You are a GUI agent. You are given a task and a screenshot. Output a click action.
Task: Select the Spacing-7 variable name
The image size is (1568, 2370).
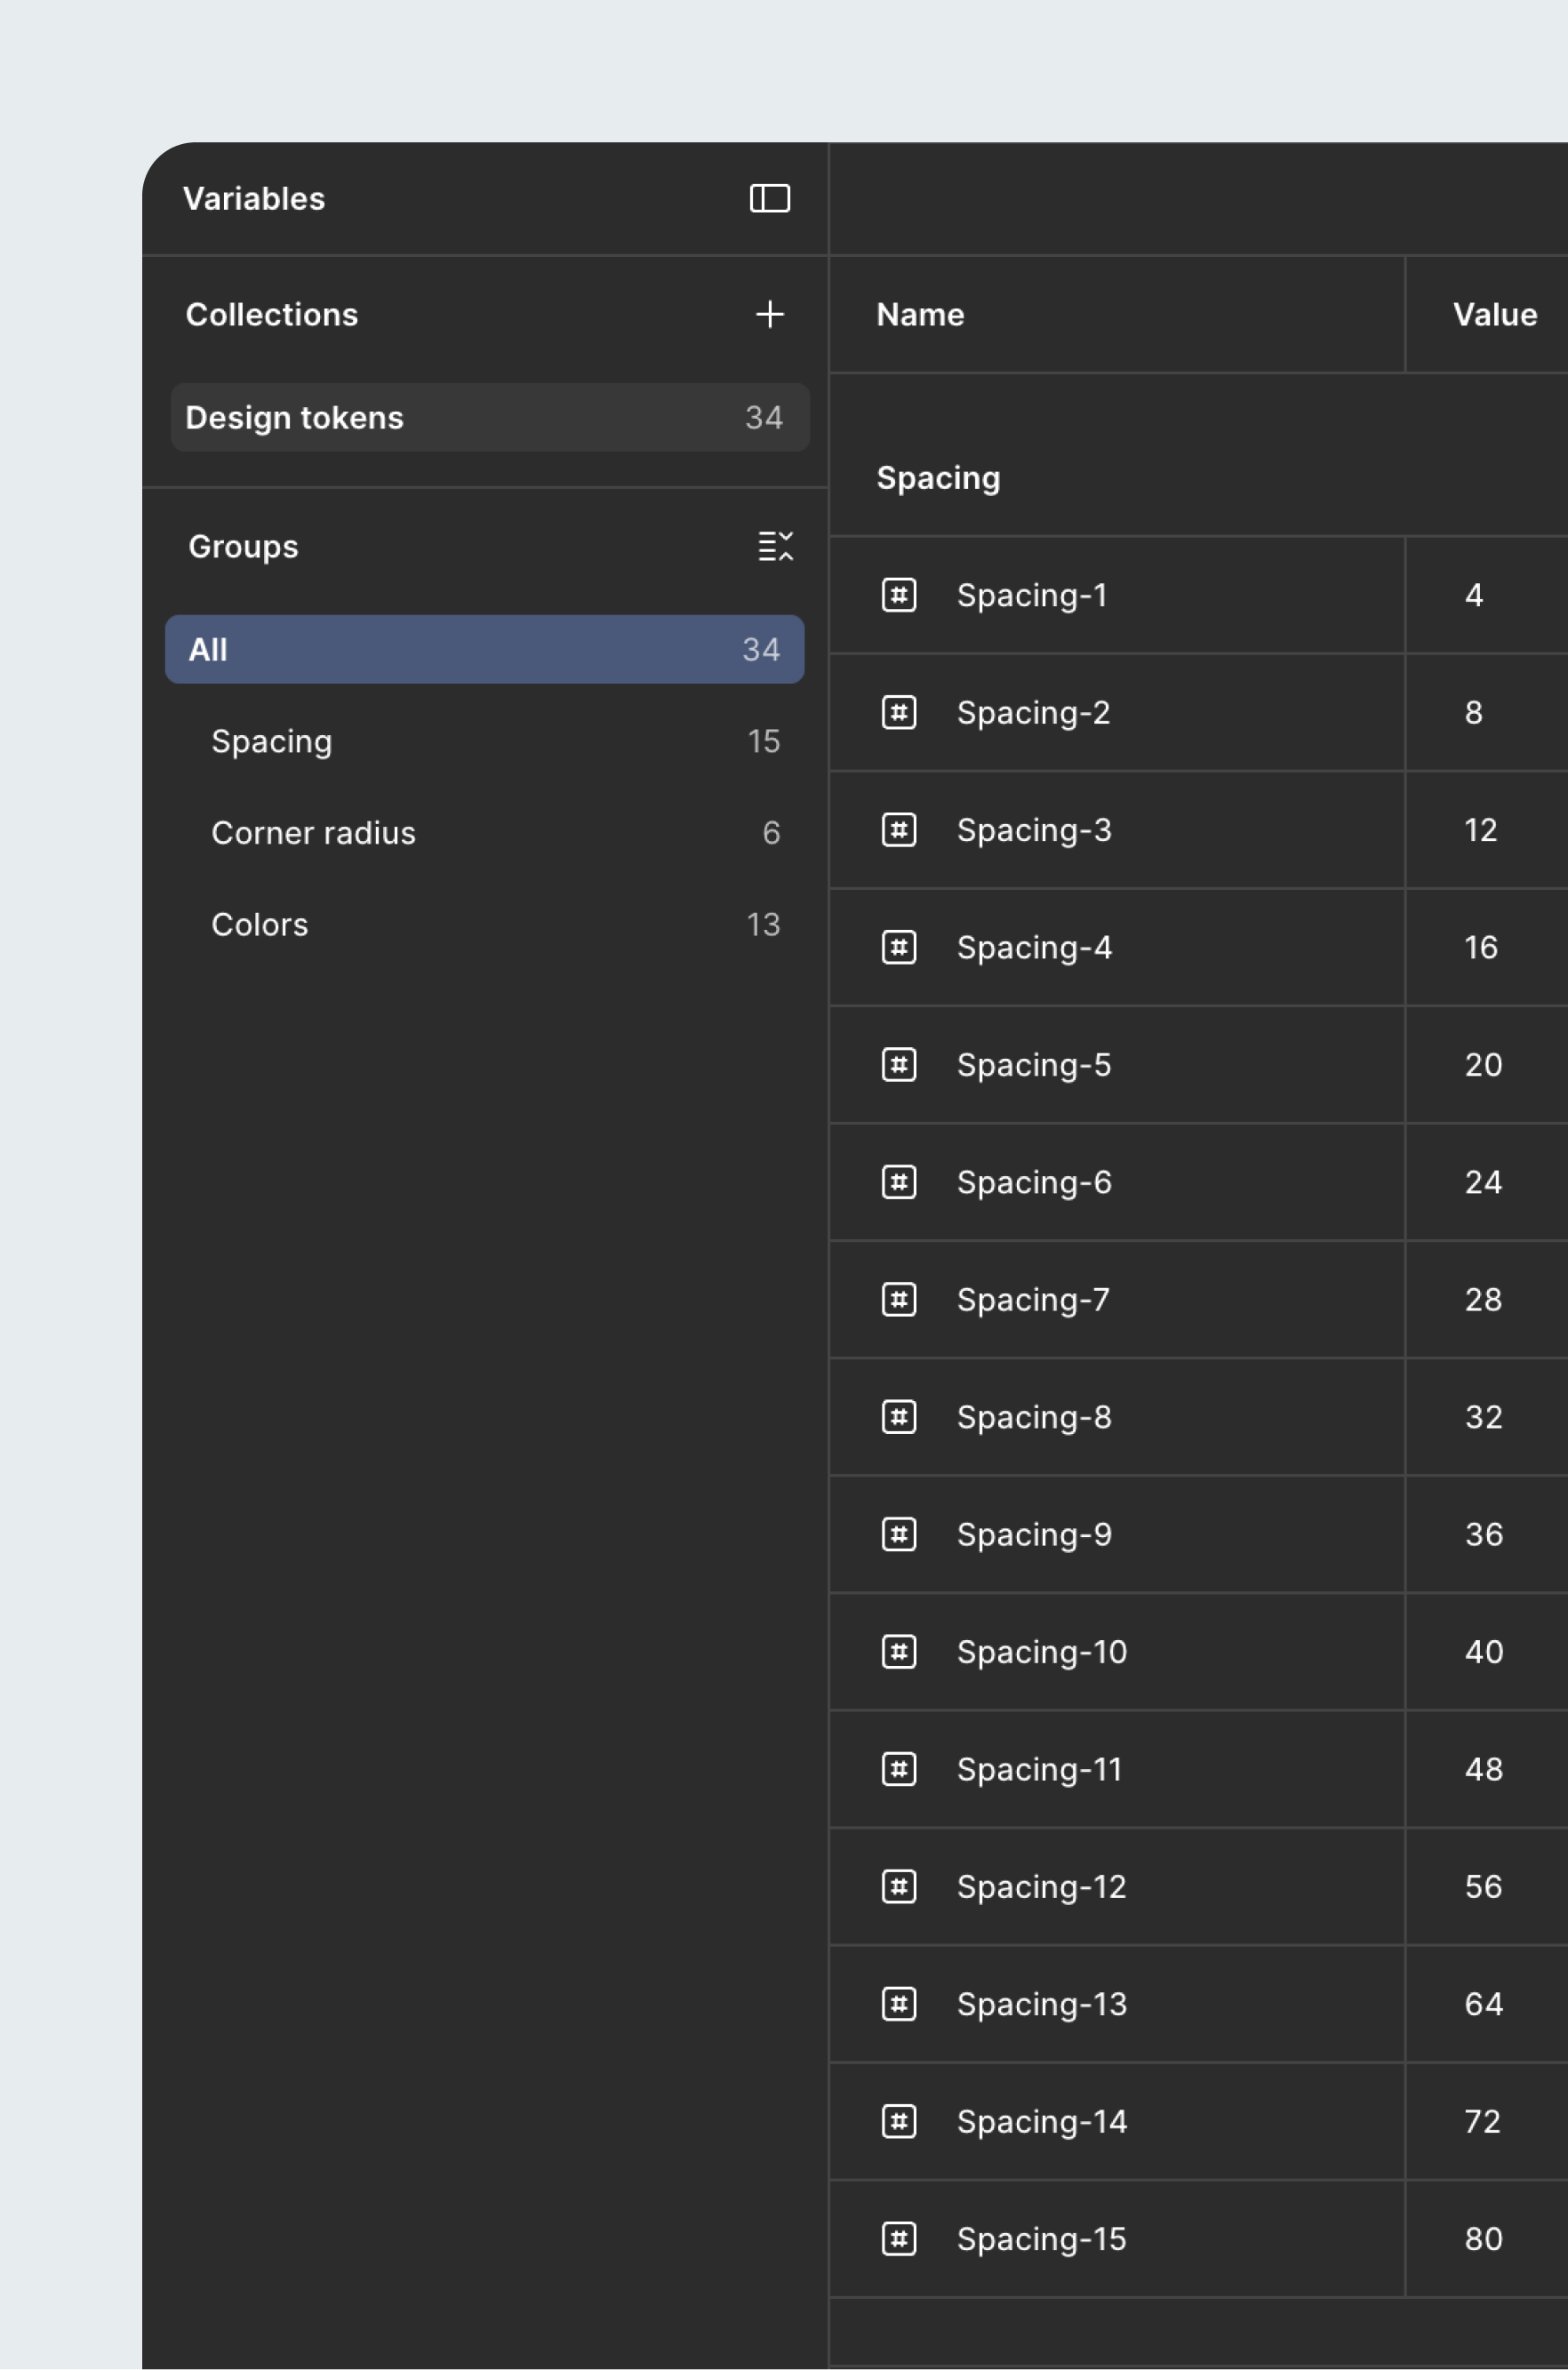(x=1033, y=1299)
